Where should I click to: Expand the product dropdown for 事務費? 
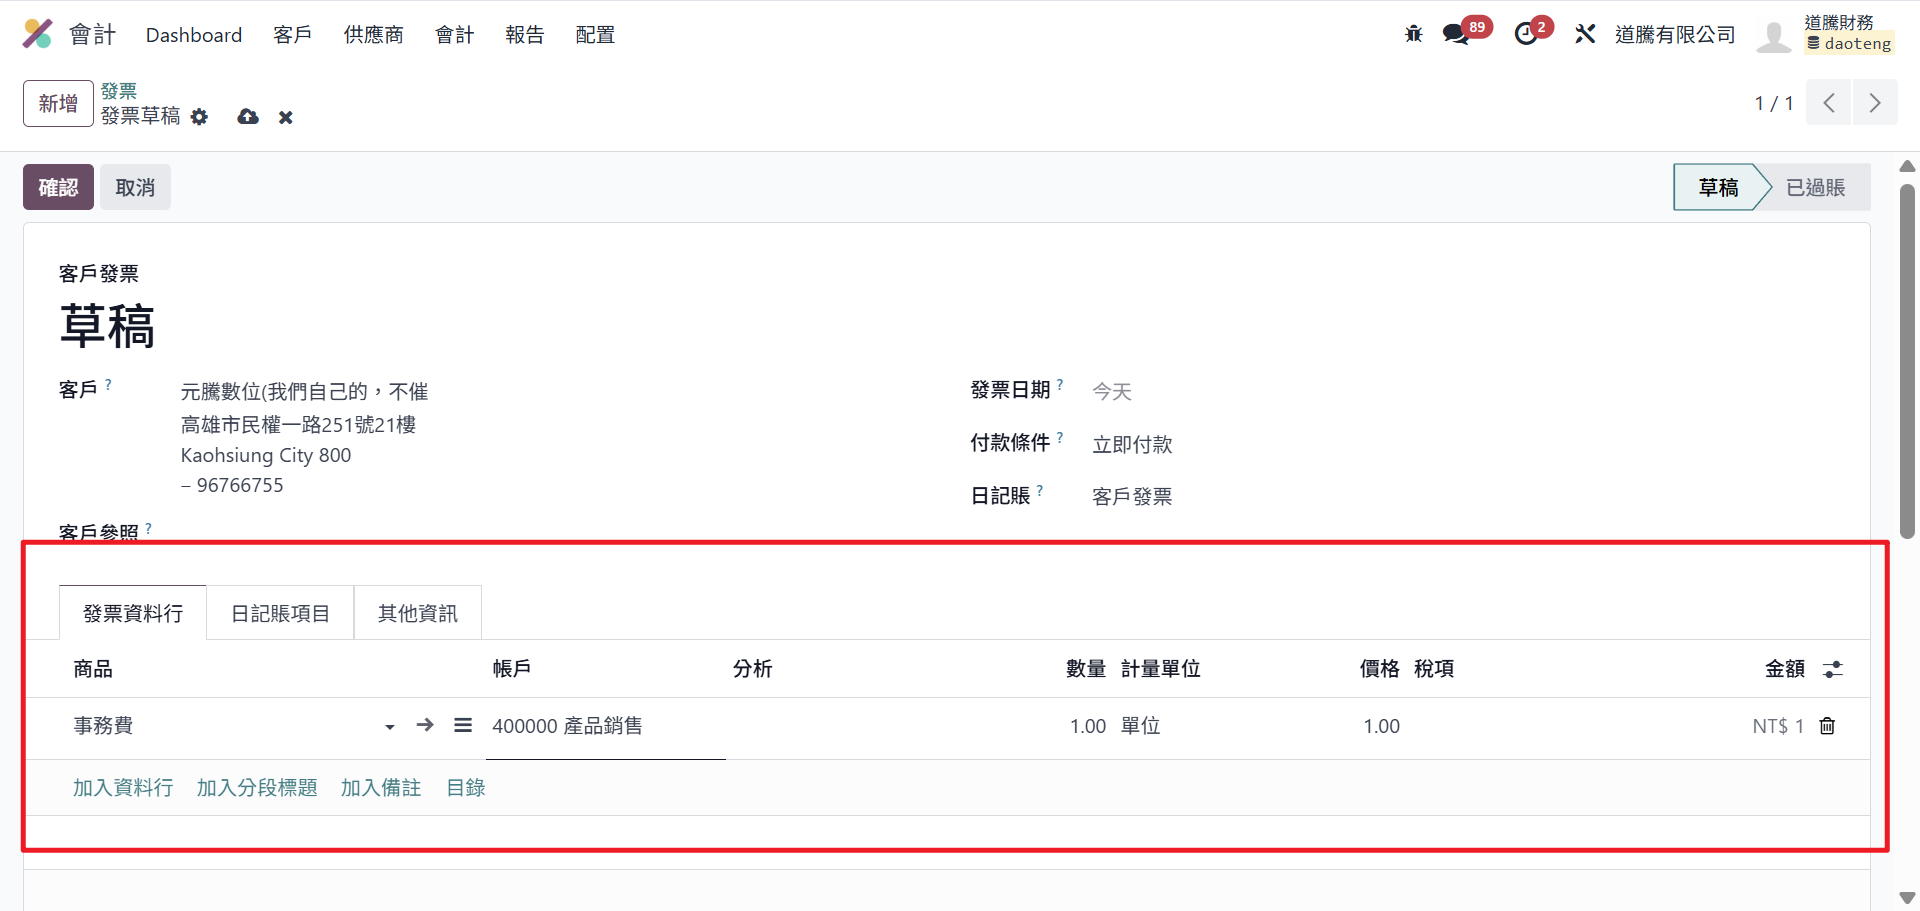point(390,727)
